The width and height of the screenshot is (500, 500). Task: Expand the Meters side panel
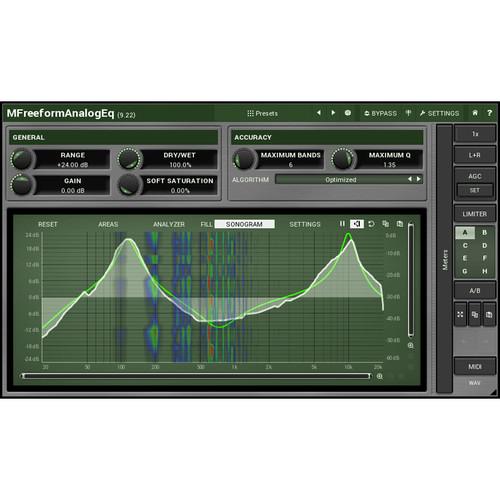click(x=445, y=260)
